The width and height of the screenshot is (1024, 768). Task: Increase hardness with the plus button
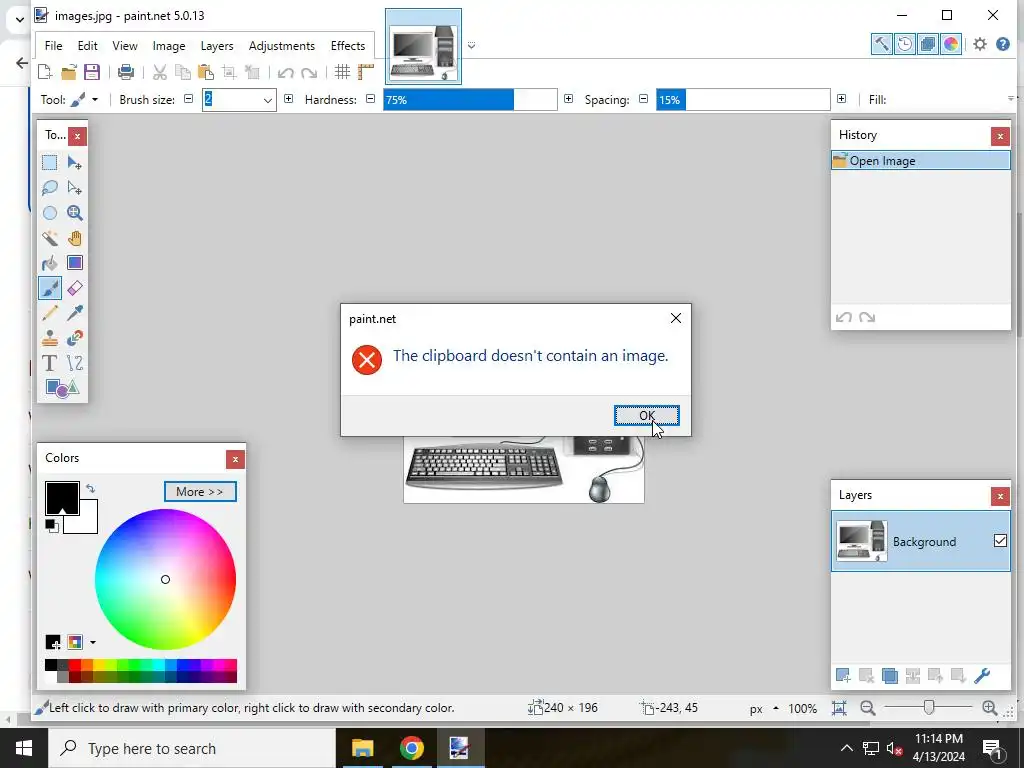(x=568, y=99)
